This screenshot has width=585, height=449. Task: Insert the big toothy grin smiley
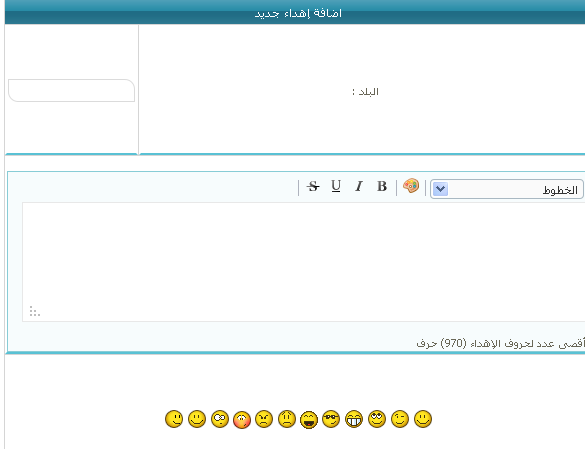(x=354, y=419)
